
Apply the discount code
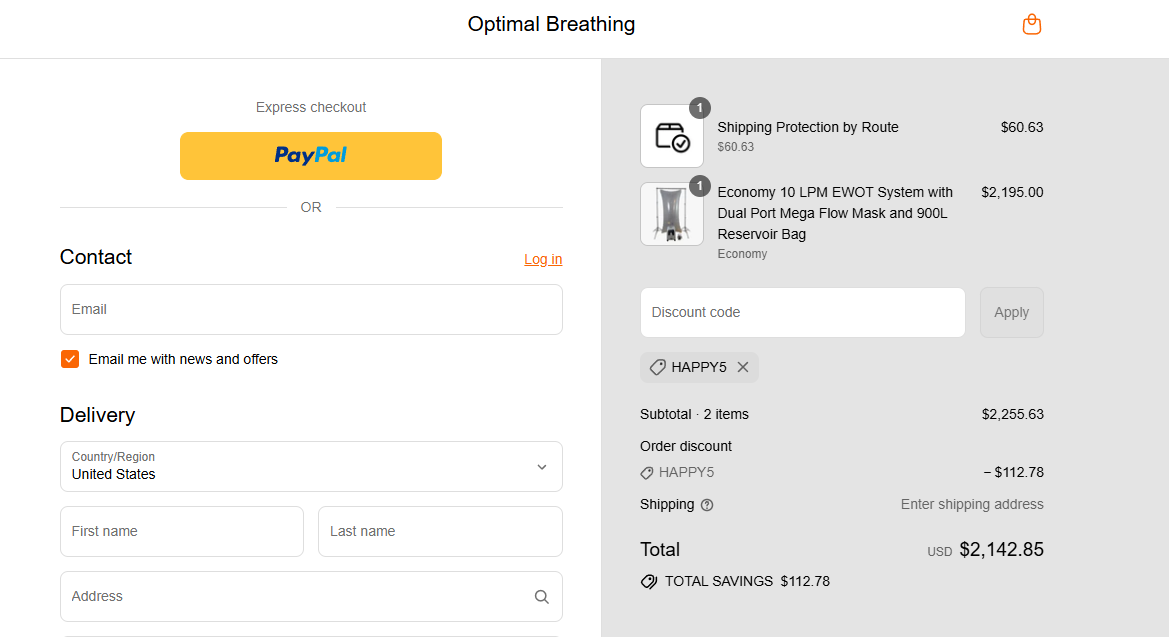[x=1011, y=313]
